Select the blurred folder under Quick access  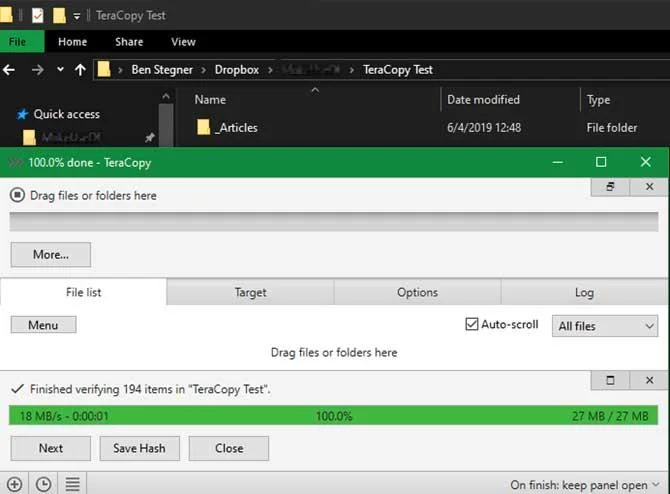71,137
